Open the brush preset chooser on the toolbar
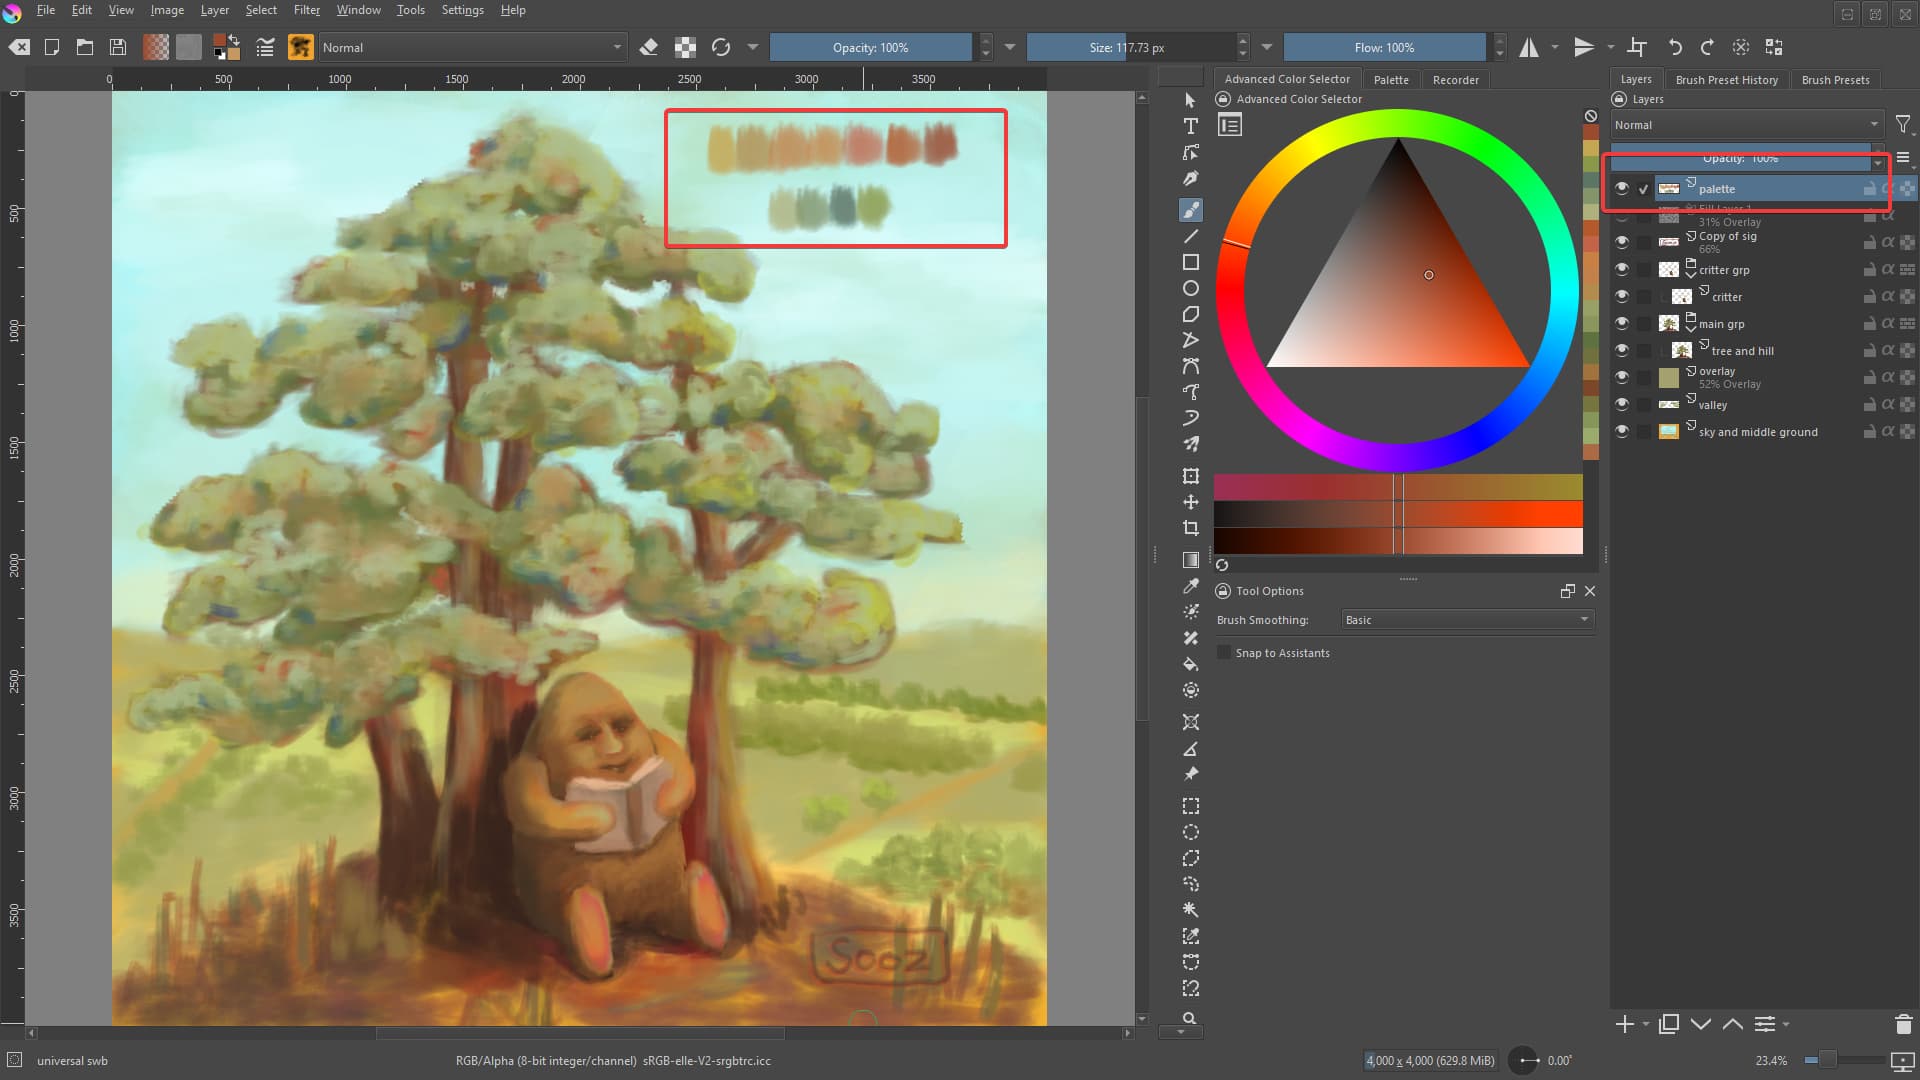Image resolution: width=1920 pixels, height=1080 pixels. [x=300, y=47]
